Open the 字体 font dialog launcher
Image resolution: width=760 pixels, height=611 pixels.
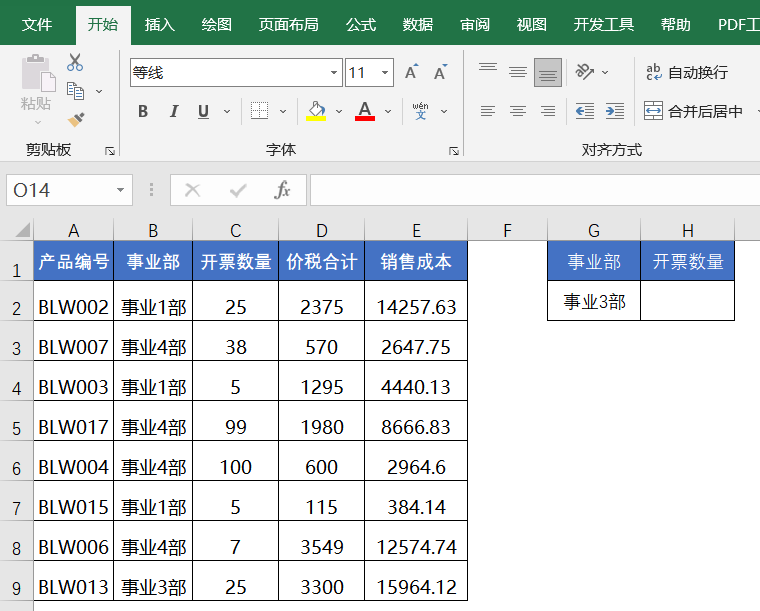(454, 151)
